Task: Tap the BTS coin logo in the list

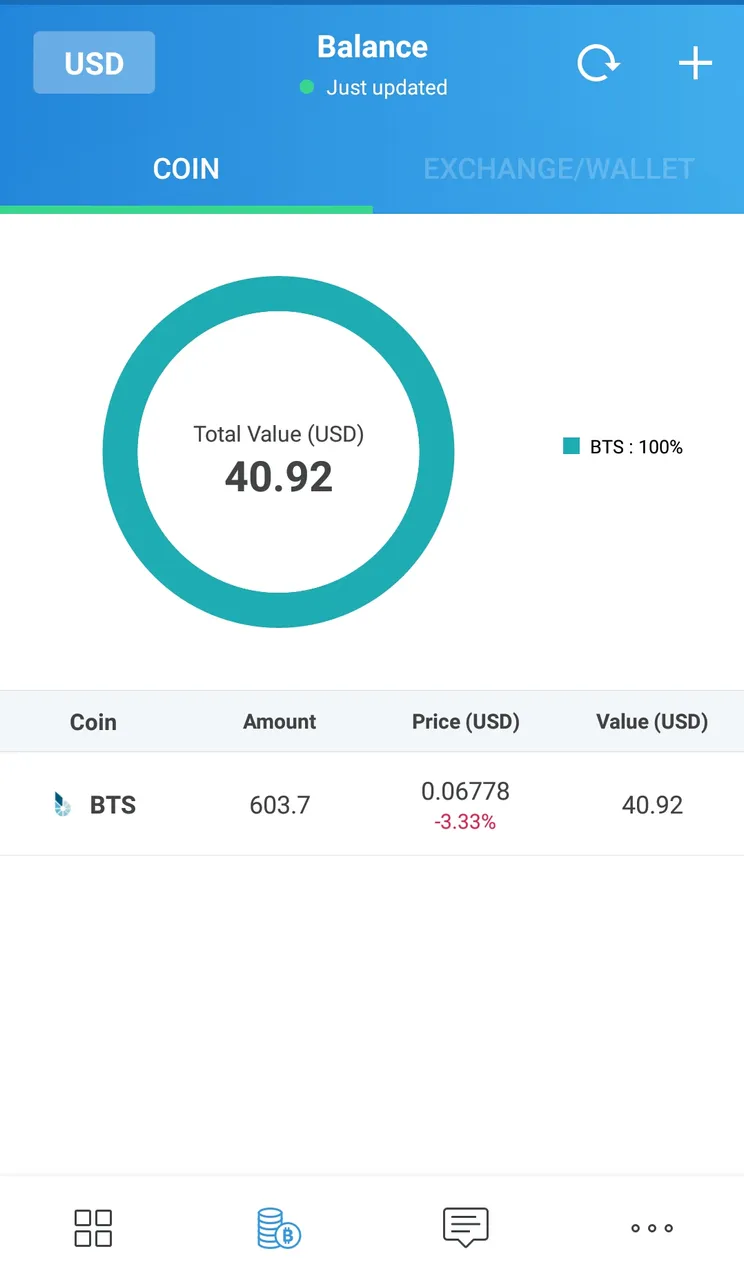Action: [x=62, y=804]
